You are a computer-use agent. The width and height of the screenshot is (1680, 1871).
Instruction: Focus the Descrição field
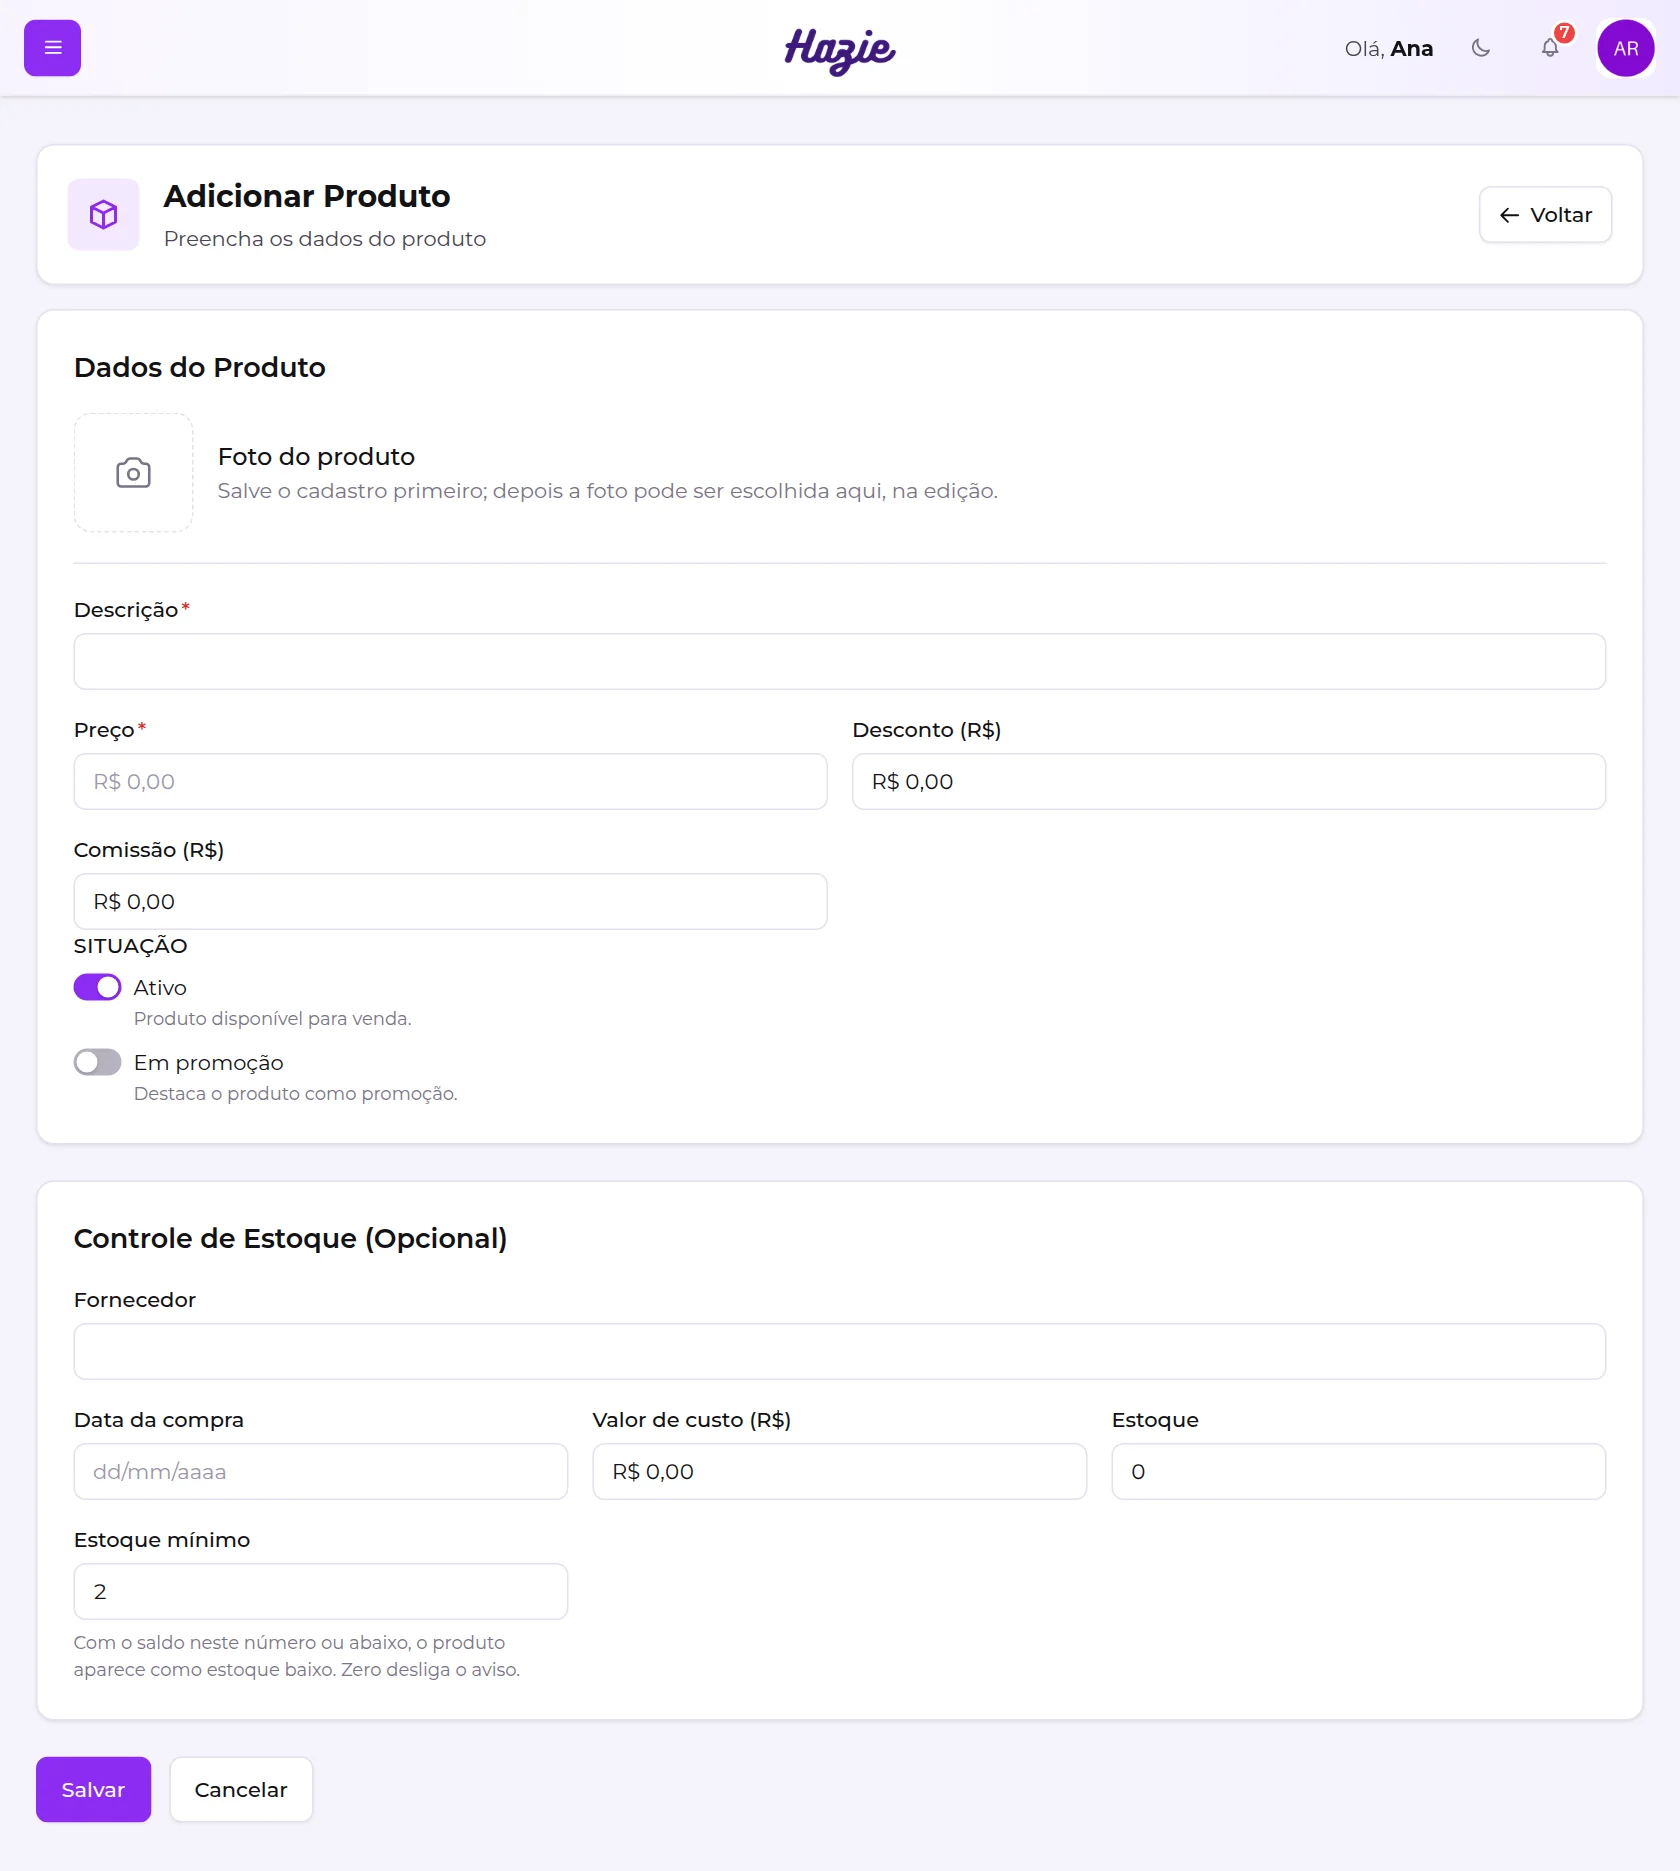(840, 661)
